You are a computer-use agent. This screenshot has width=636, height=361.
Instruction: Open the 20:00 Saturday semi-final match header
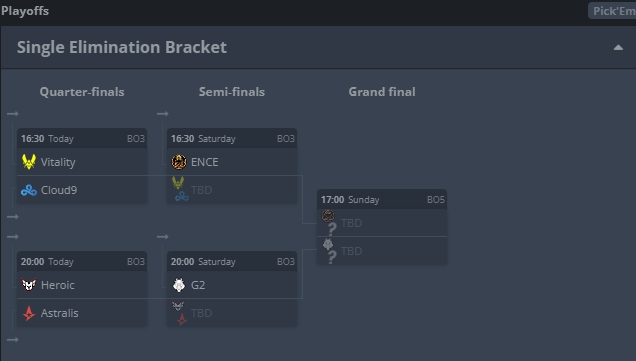pyautogui.click(x=232, y=262)
